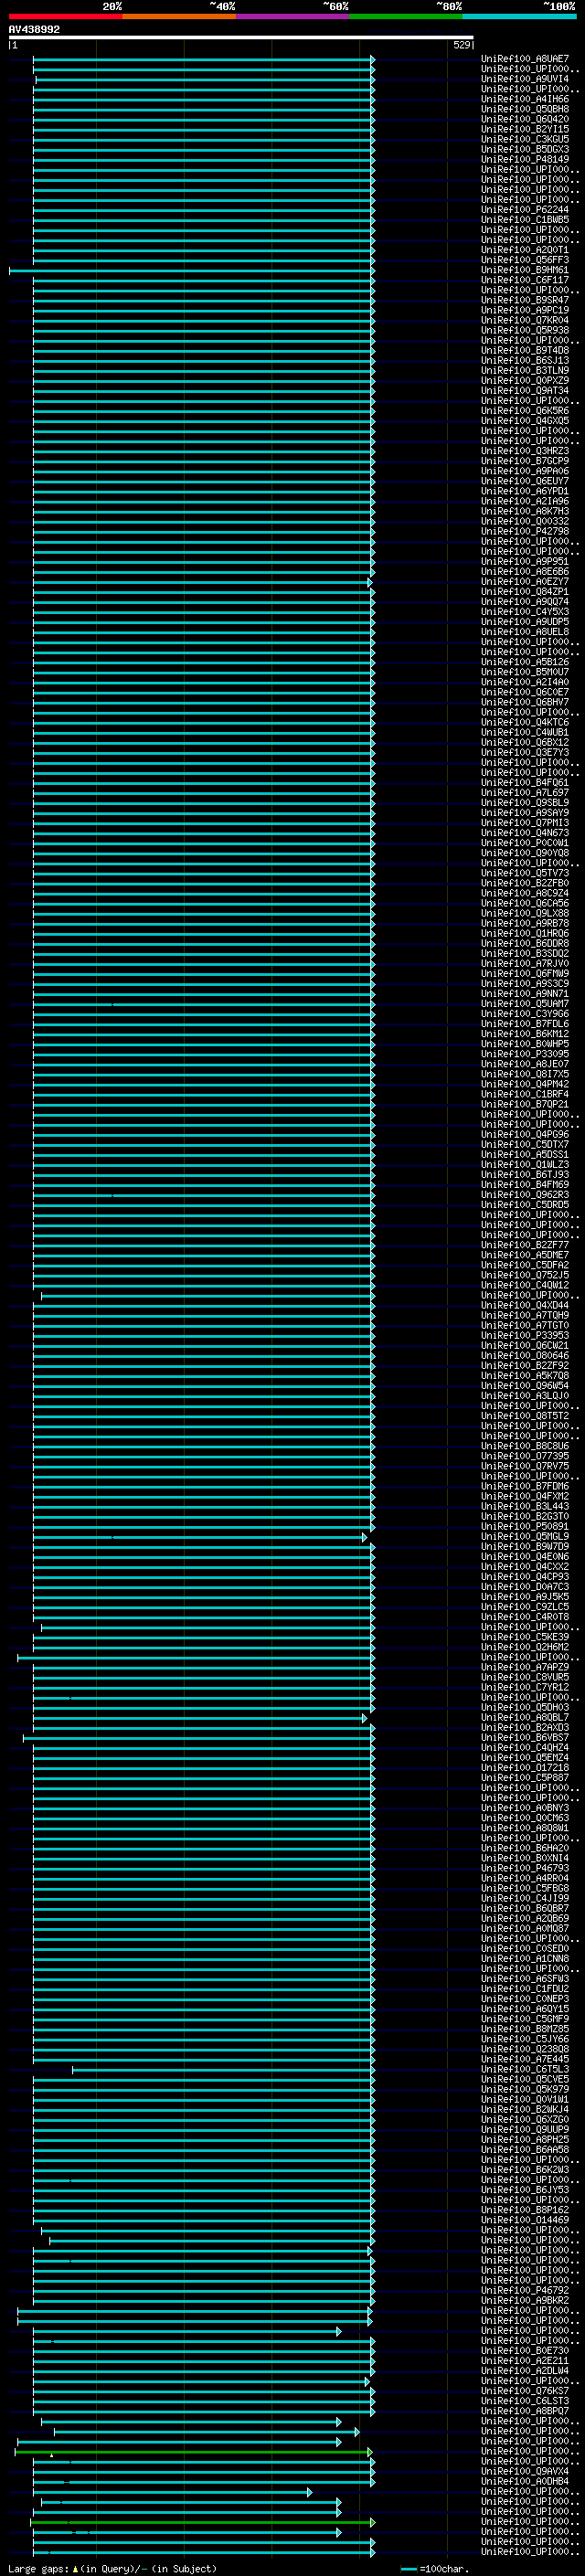Select hit UniRef100_Q962R3
This screenshot has width=585, height=2576.
(525, 1194)
